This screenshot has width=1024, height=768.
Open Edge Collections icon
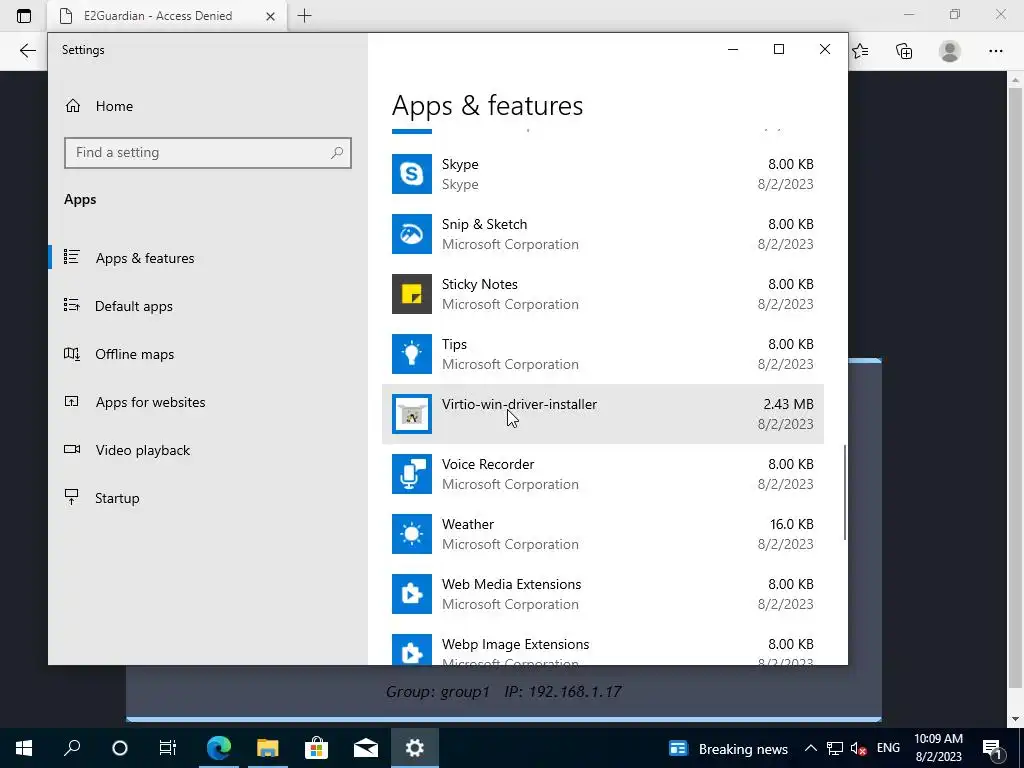904,51
